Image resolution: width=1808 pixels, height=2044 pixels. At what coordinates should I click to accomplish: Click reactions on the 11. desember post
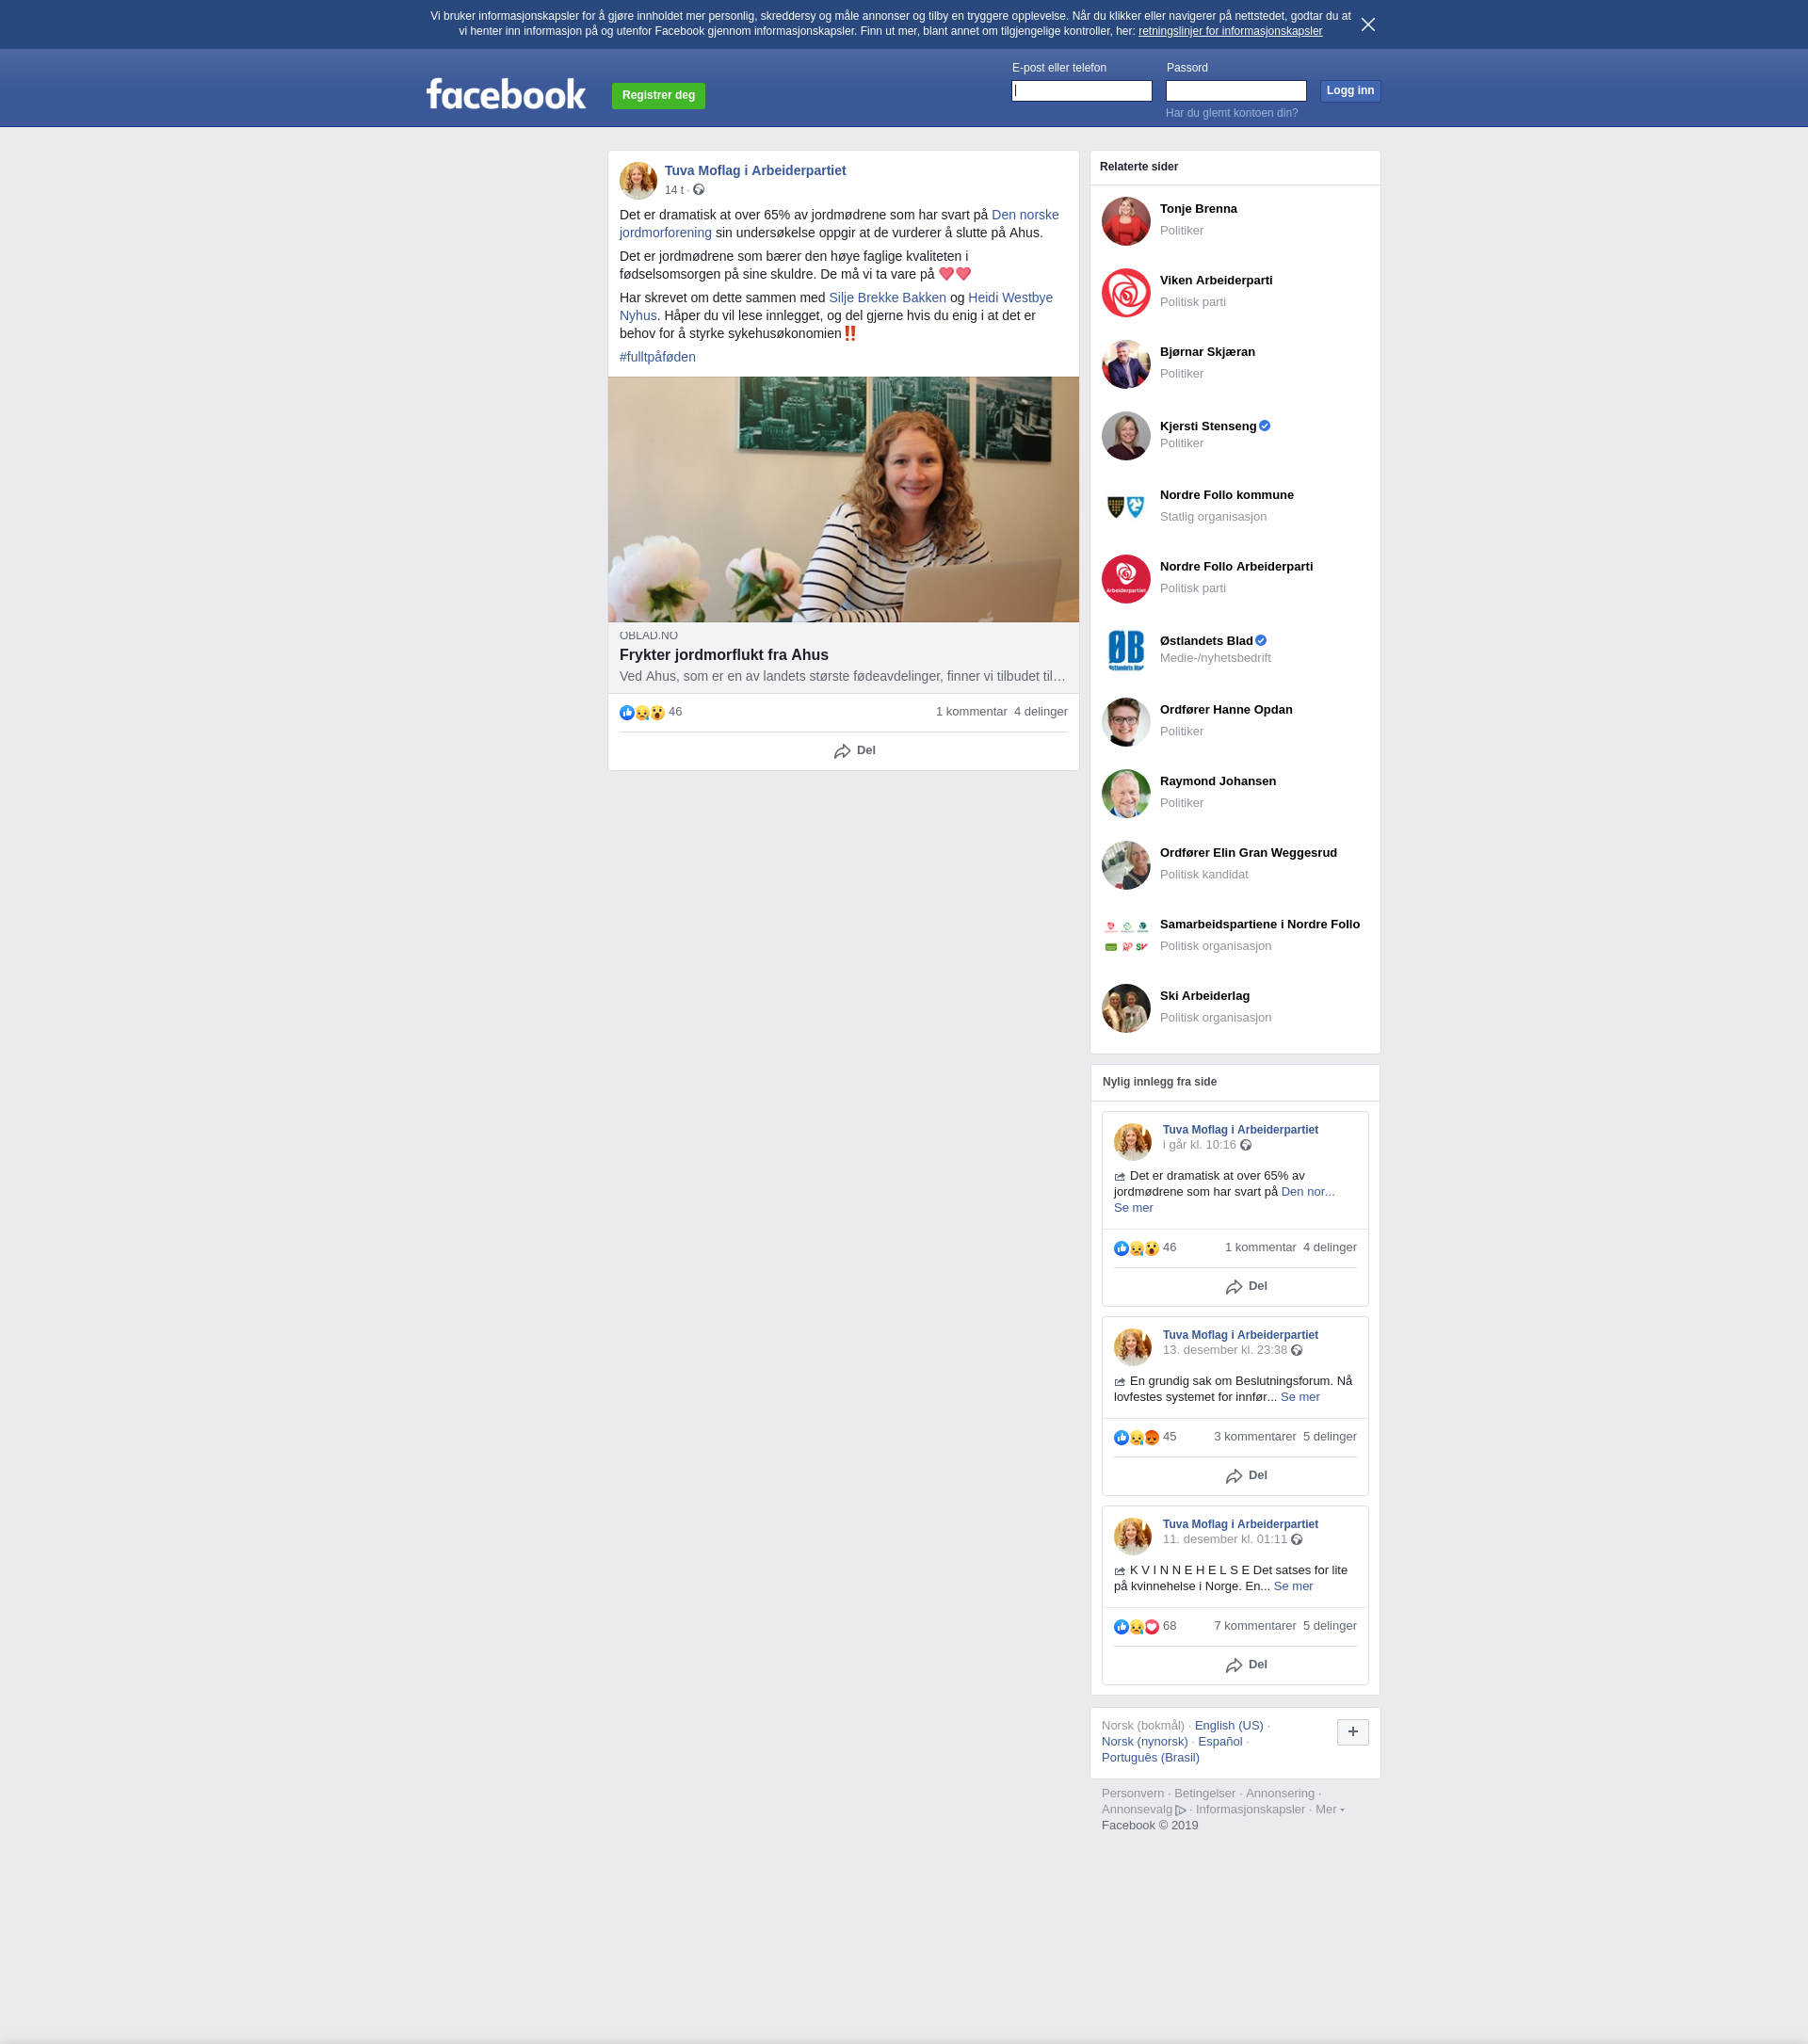1136,1626
